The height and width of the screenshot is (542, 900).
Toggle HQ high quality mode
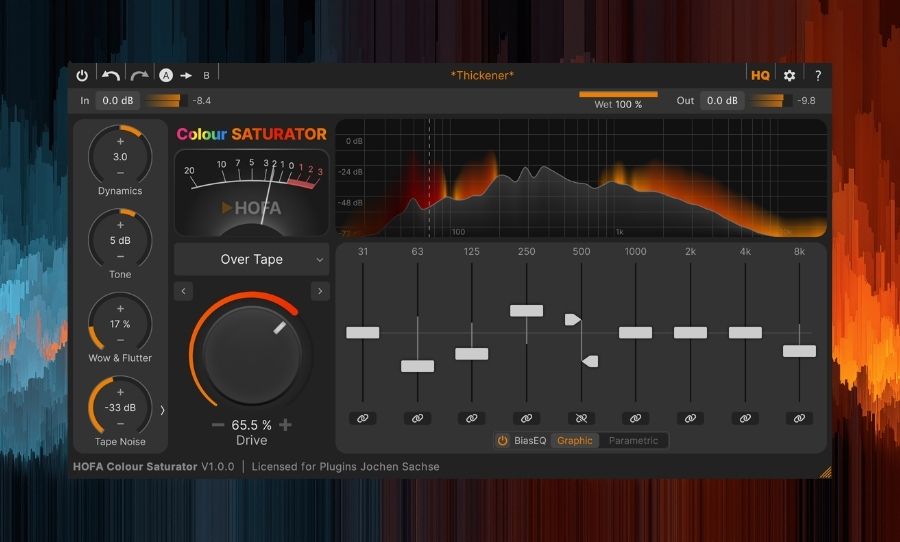point(760,75)
